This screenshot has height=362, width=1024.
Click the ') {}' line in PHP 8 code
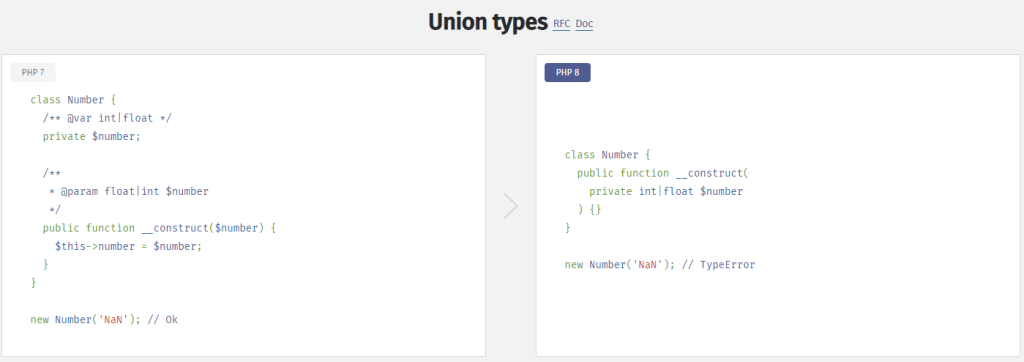(x=589, y=210)
